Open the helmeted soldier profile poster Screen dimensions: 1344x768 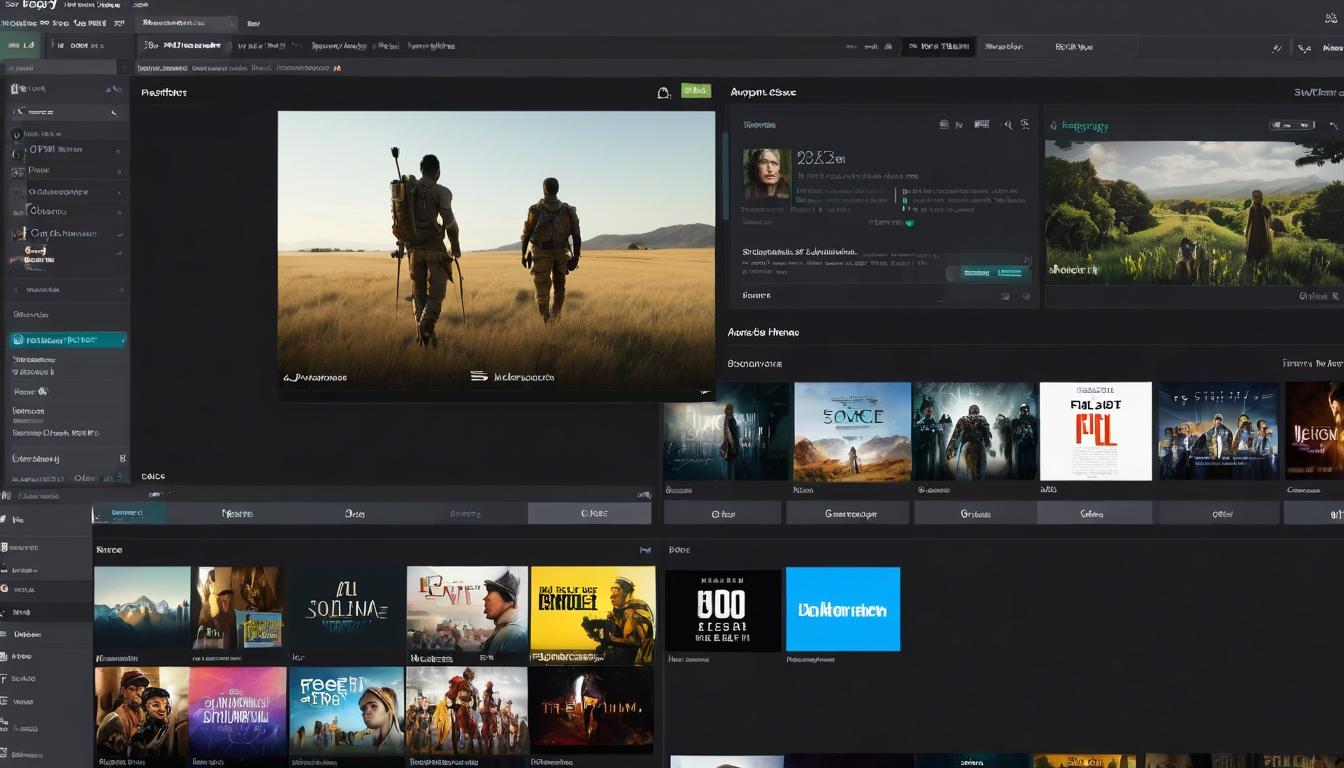(467, 609)
